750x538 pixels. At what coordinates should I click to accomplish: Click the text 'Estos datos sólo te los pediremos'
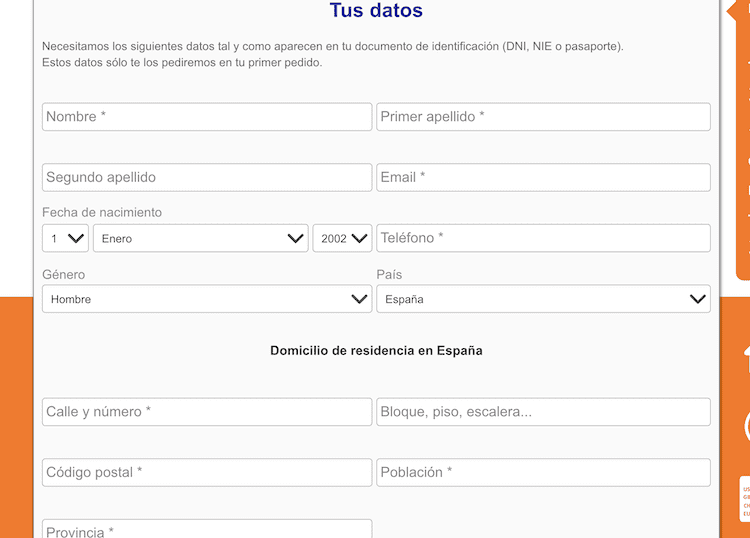pyautogui.click(x=182, y=63)
